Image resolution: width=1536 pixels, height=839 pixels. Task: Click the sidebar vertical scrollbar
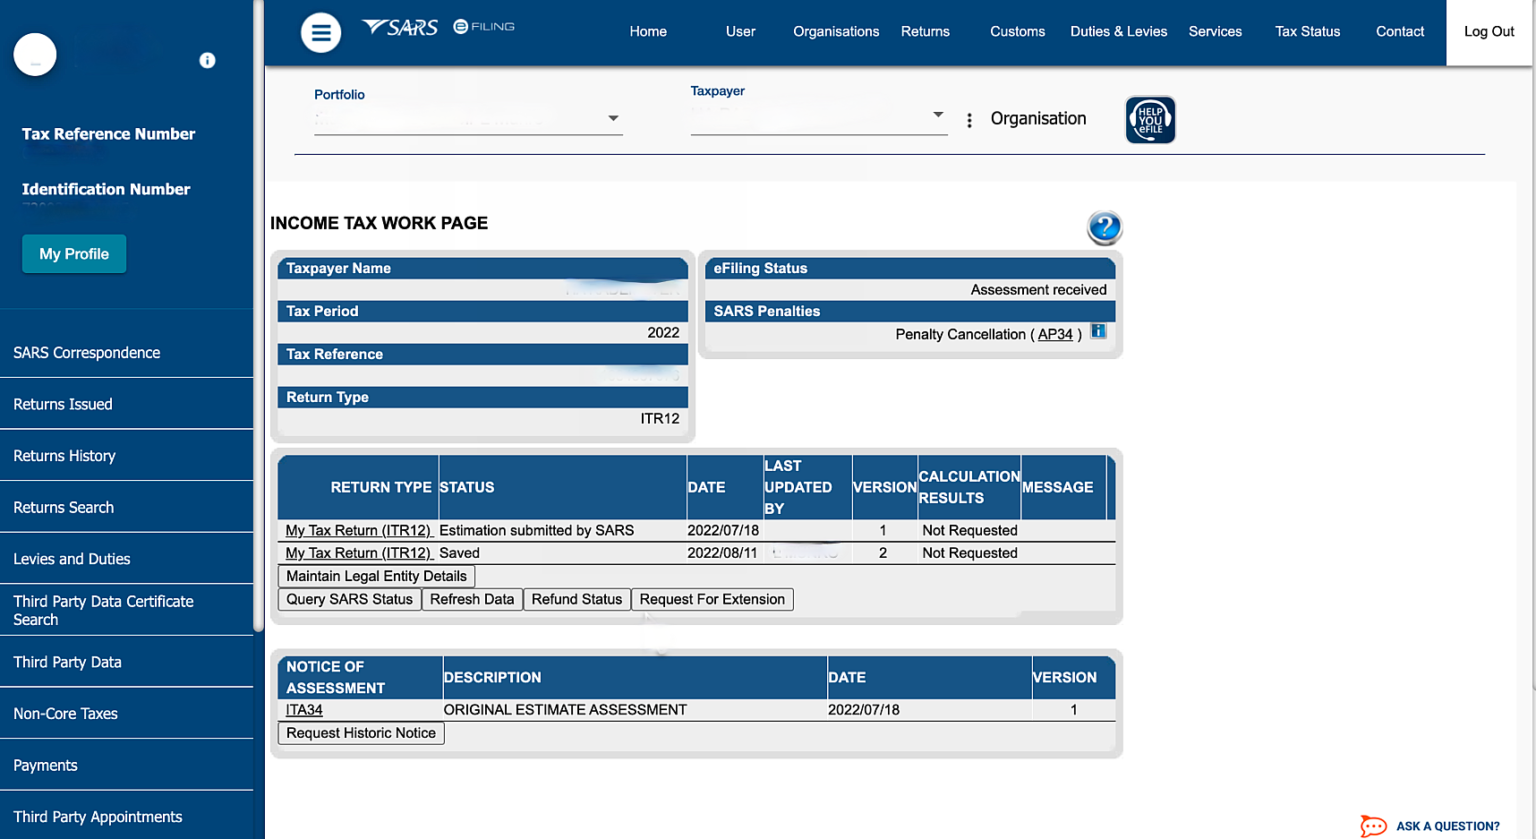point(259,315)
